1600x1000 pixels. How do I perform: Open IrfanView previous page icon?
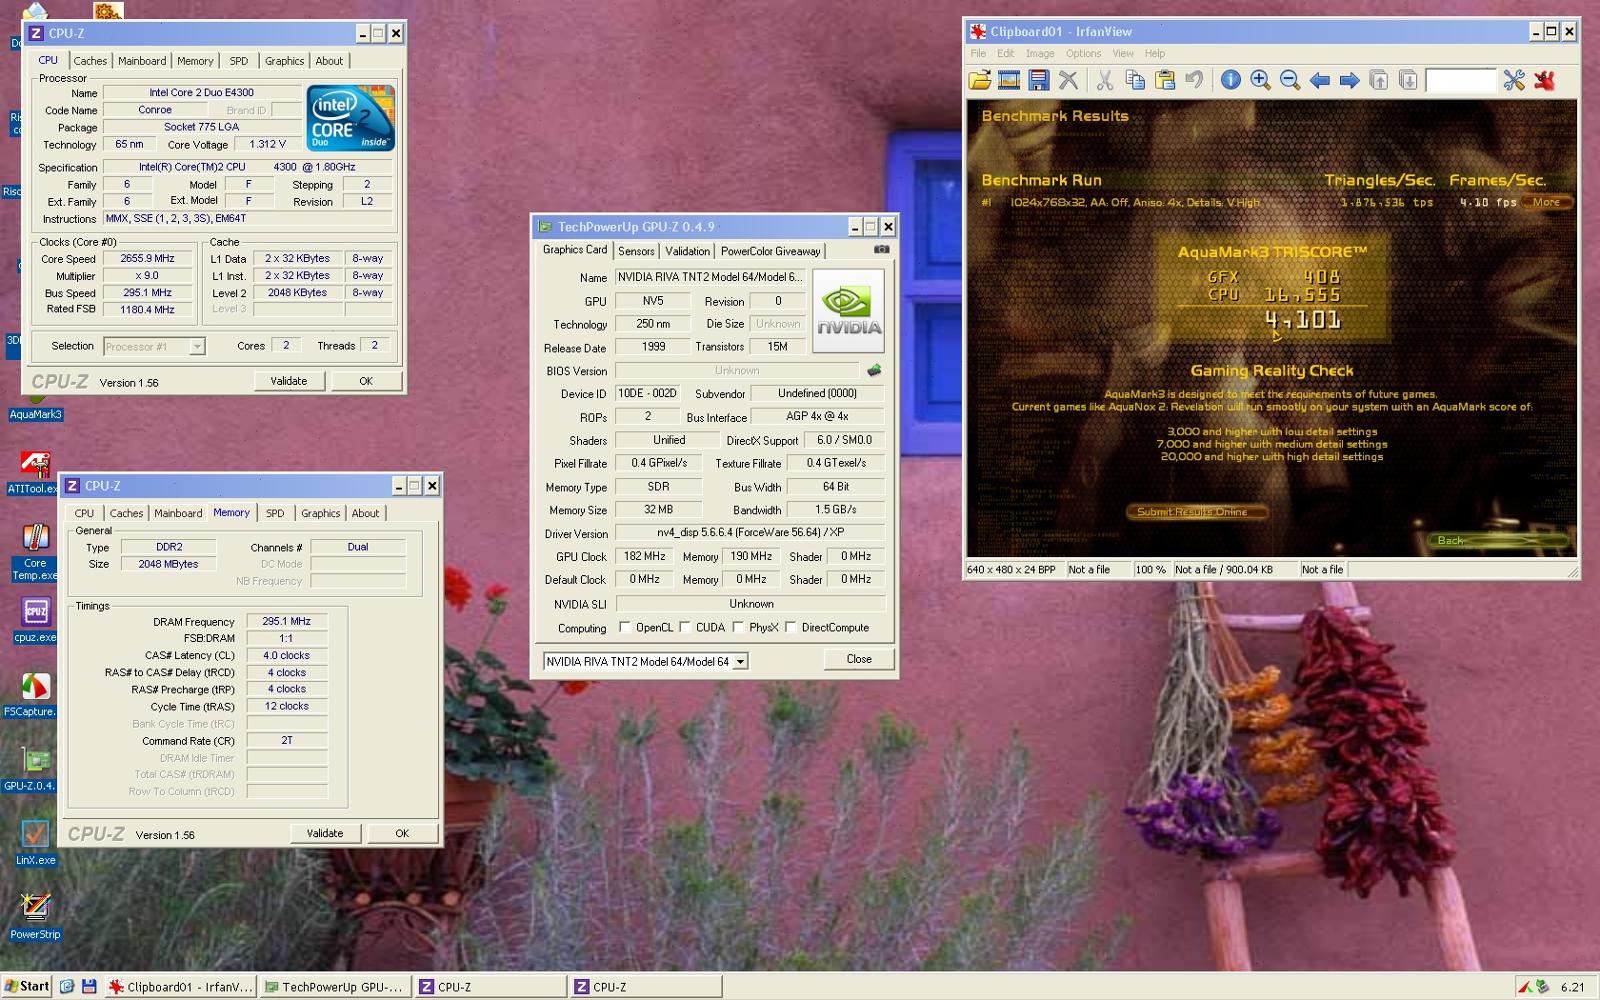coord(1379,80)
